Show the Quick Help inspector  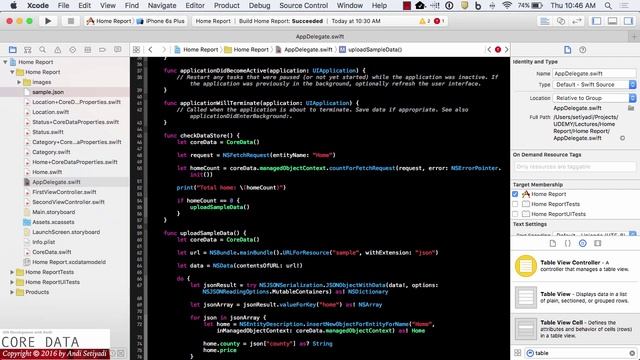point(582,50)
